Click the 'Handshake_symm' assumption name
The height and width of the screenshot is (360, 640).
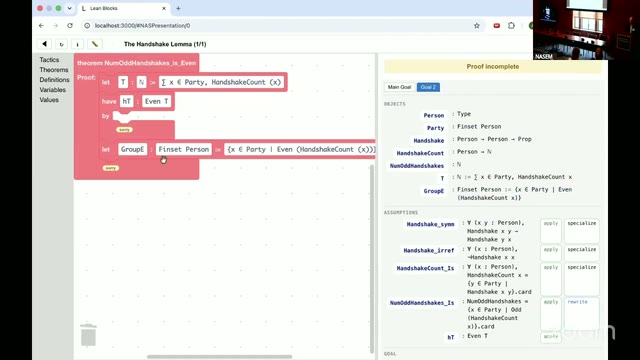430,224
